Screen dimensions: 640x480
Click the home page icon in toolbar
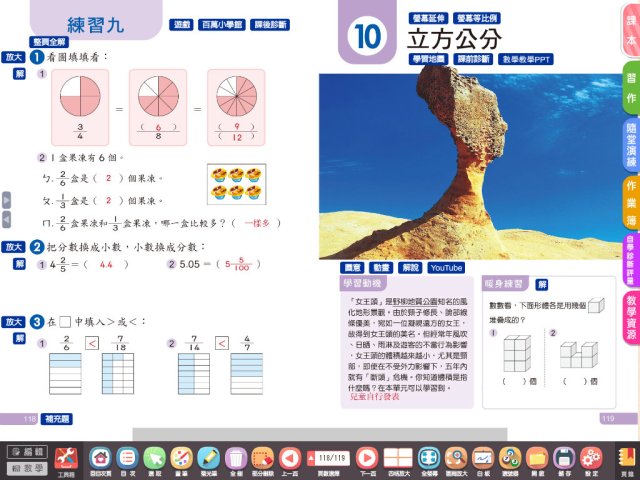click(100, 457)
